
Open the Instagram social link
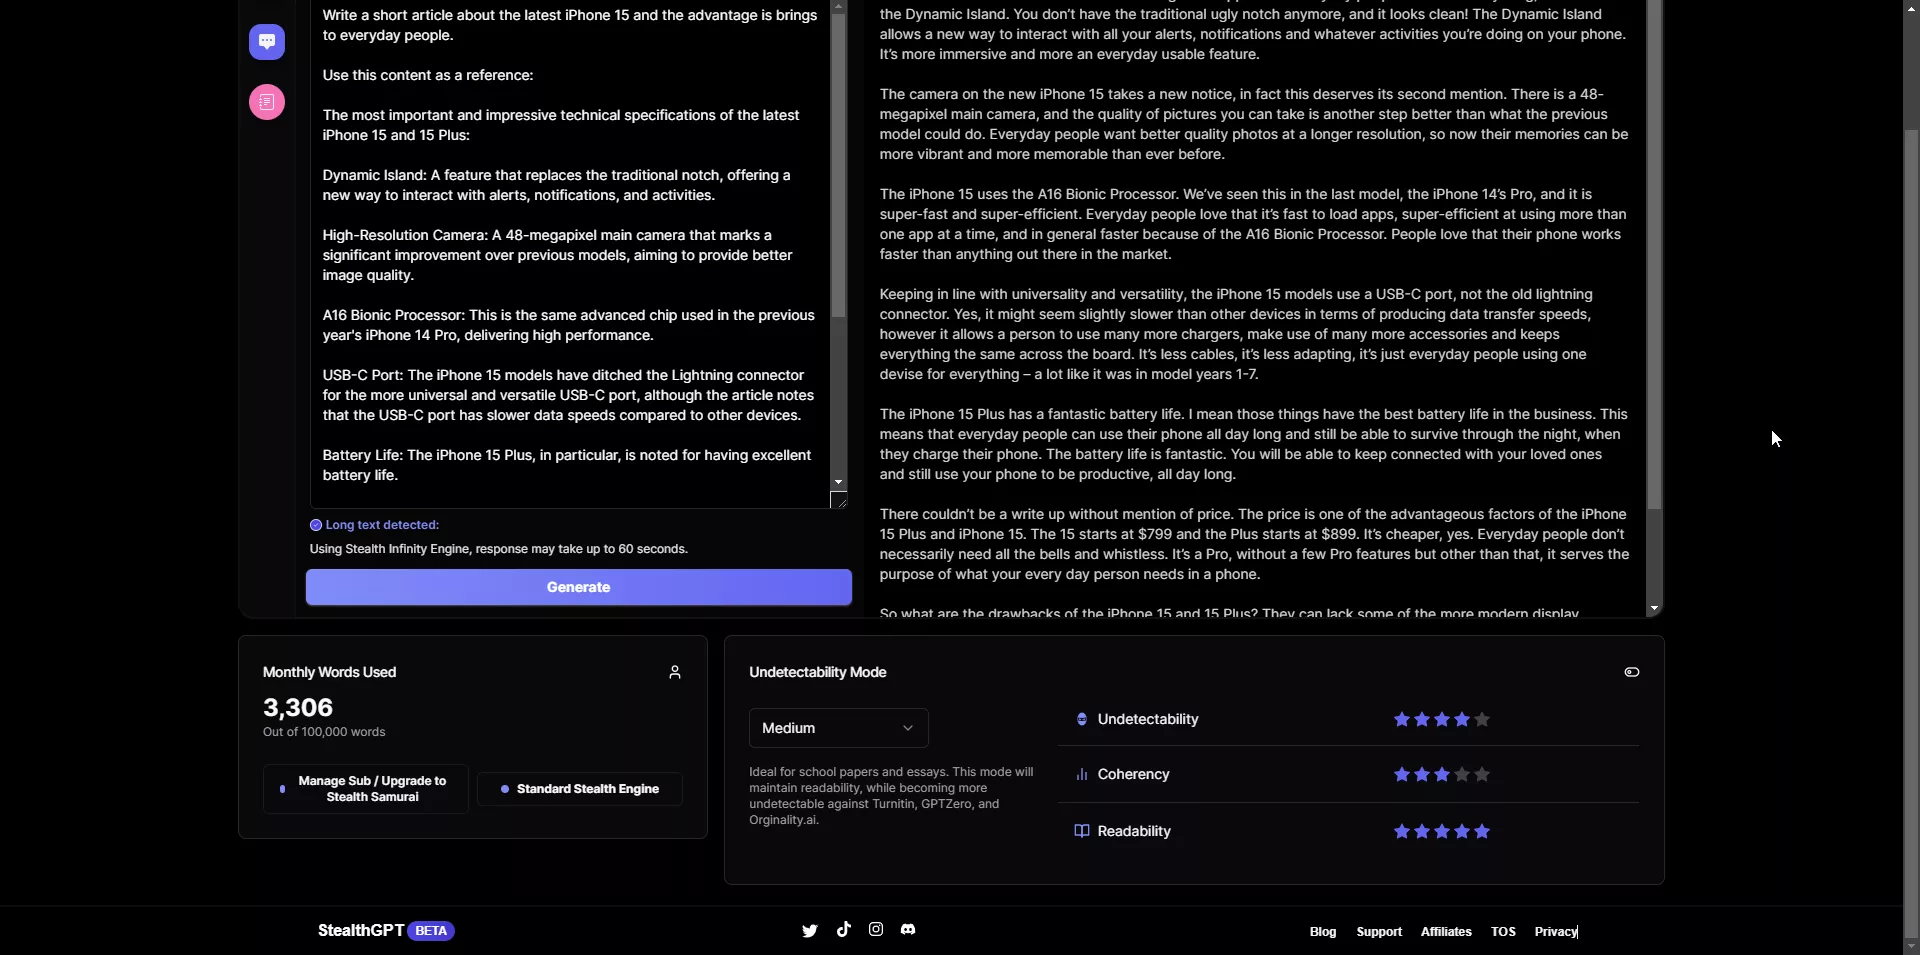876,930
